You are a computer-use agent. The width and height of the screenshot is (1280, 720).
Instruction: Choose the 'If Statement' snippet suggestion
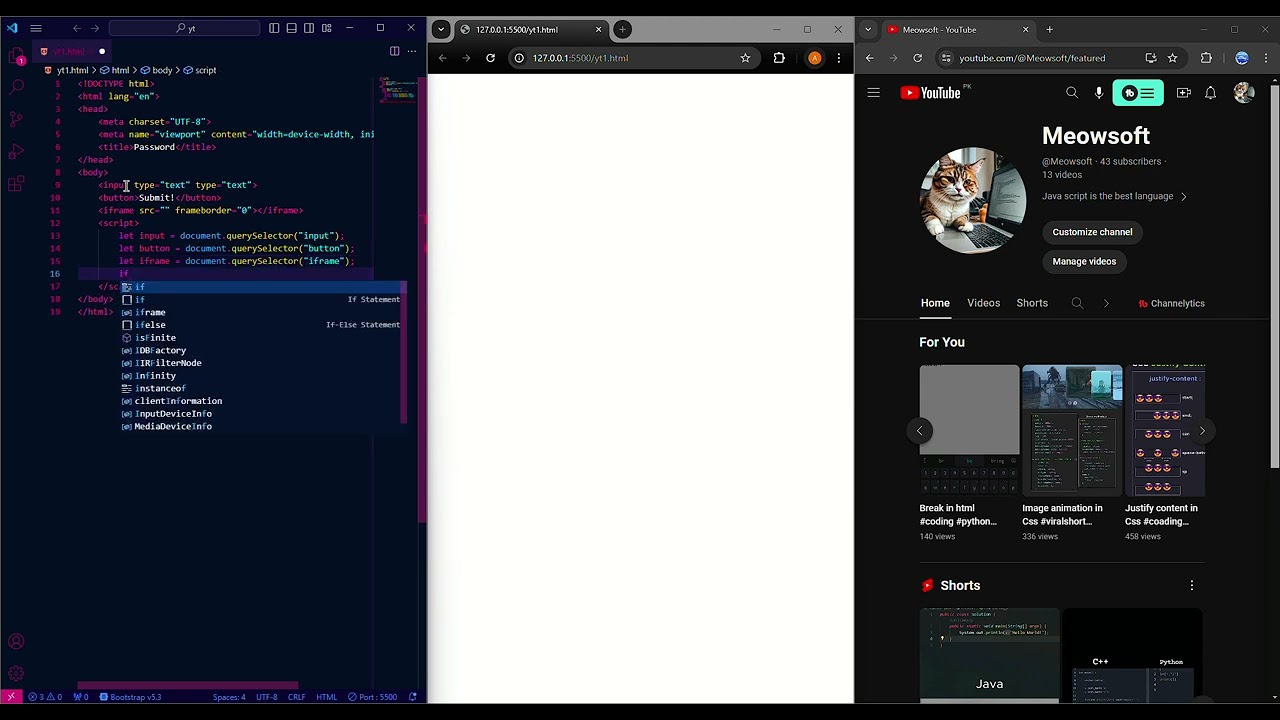tap(260, 299)
